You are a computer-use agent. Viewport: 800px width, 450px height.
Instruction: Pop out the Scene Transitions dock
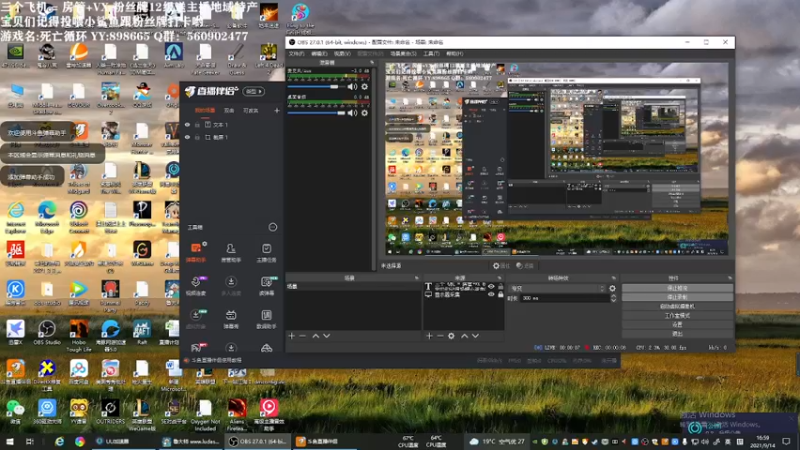coord(614,278)
